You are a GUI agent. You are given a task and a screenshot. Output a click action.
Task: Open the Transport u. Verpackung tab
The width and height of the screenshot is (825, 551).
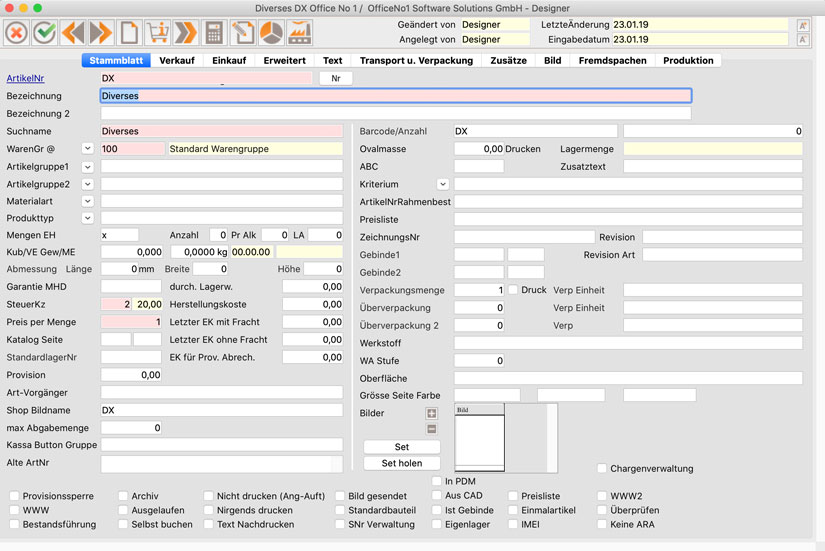pyautogui.click(x=416, y=61)
